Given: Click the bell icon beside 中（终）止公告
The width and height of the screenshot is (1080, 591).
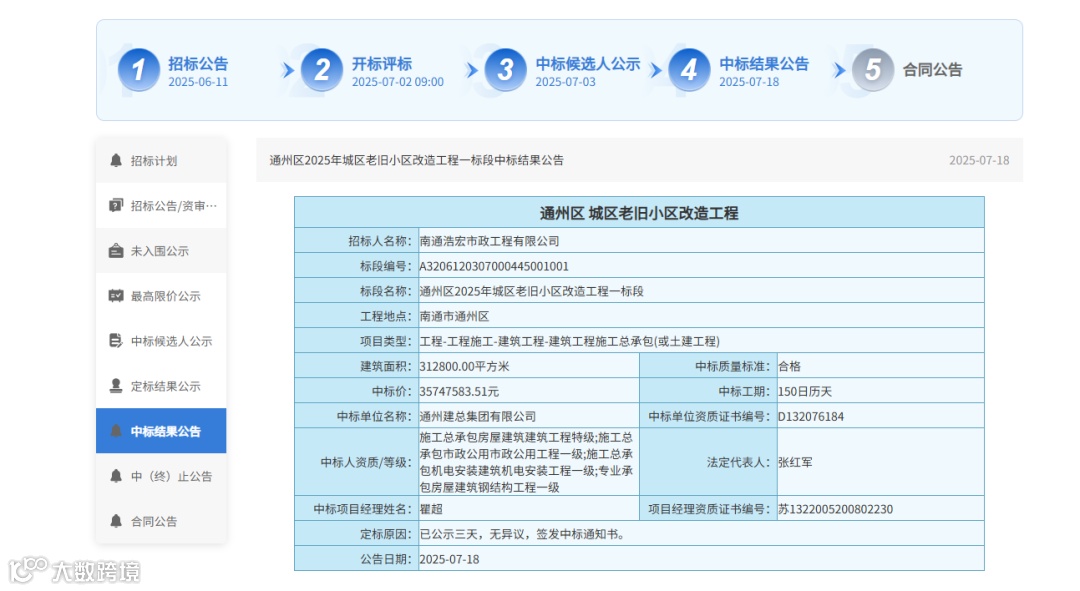Looking at the screenshot, I should 116,476.
